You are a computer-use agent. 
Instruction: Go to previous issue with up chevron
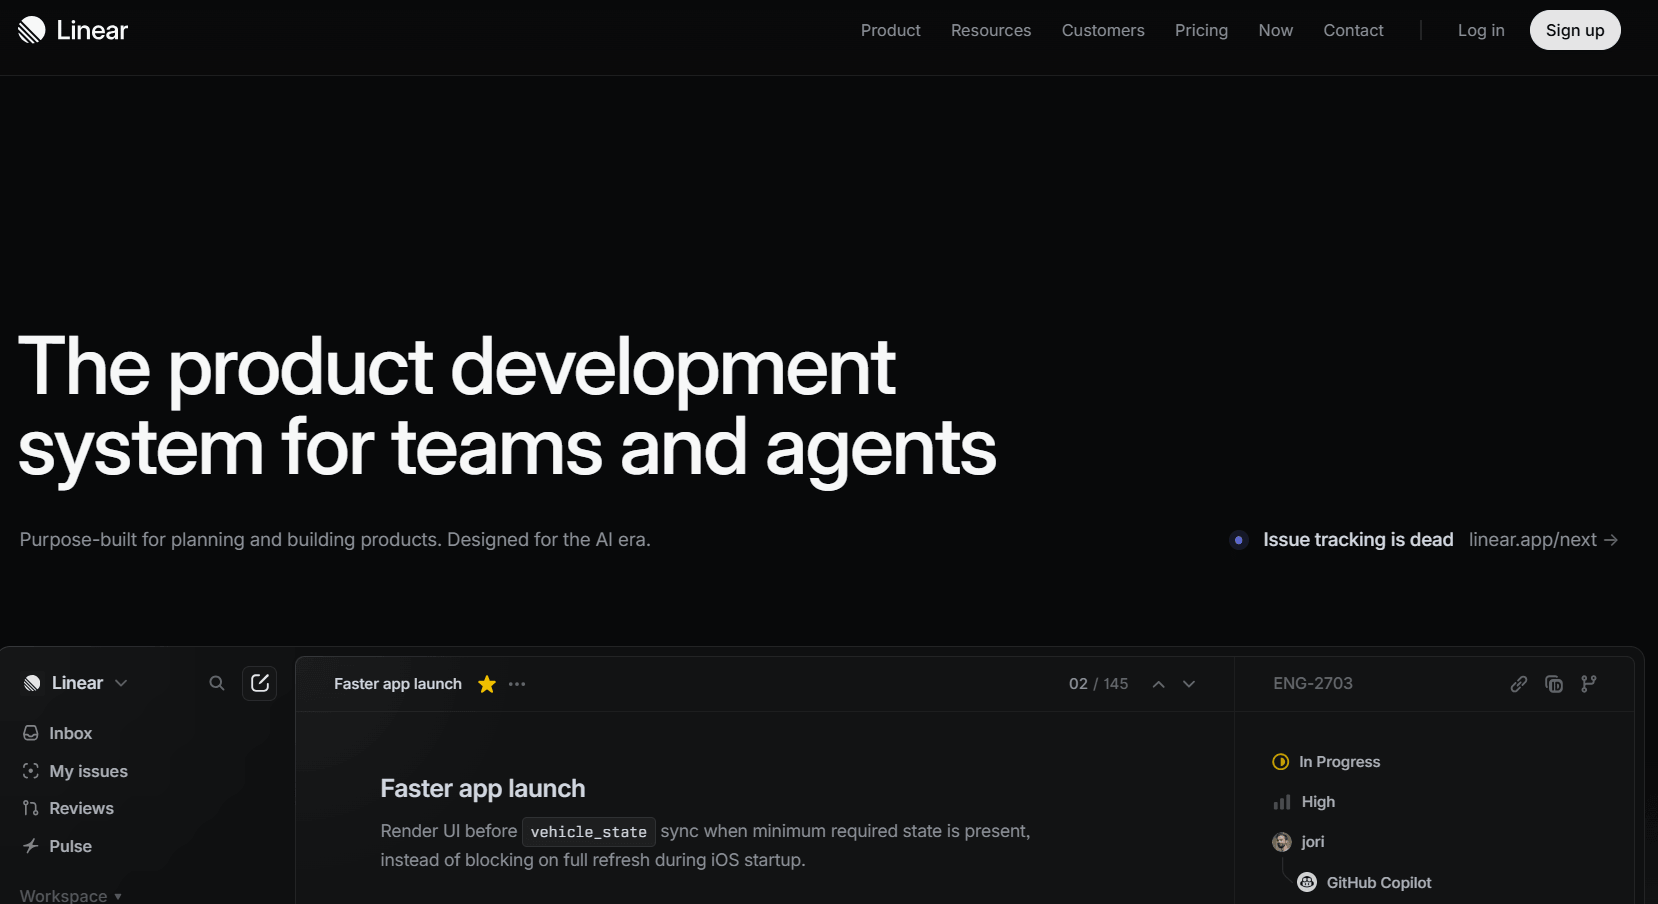pyautogui.click(x=1159, y=684)
